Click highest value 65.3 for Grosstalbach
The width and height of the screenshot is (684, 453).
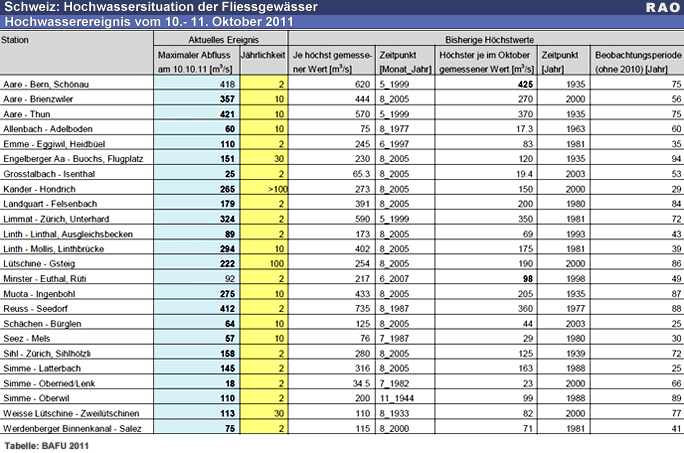[x=361, y=174]
